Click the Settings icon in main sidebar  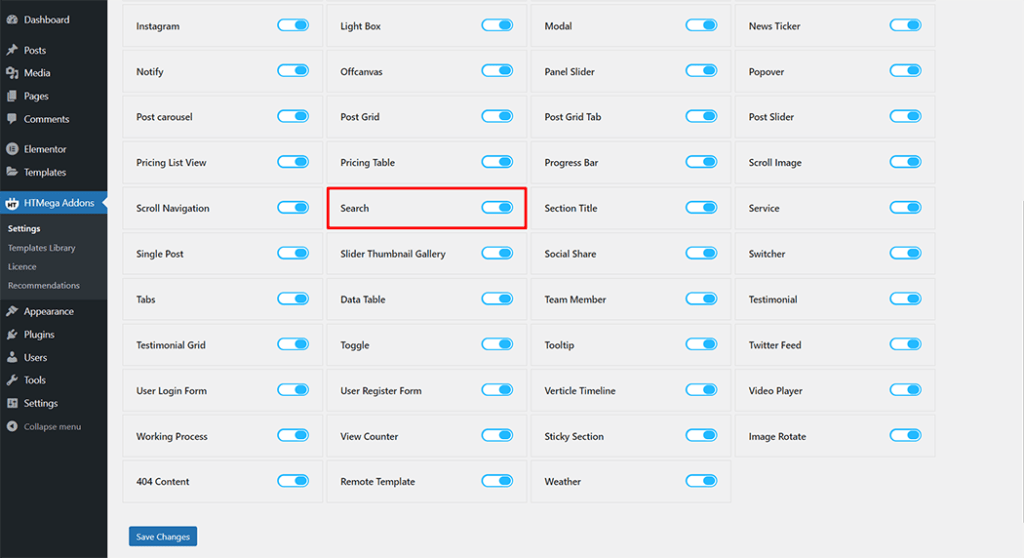click(12, 403)
